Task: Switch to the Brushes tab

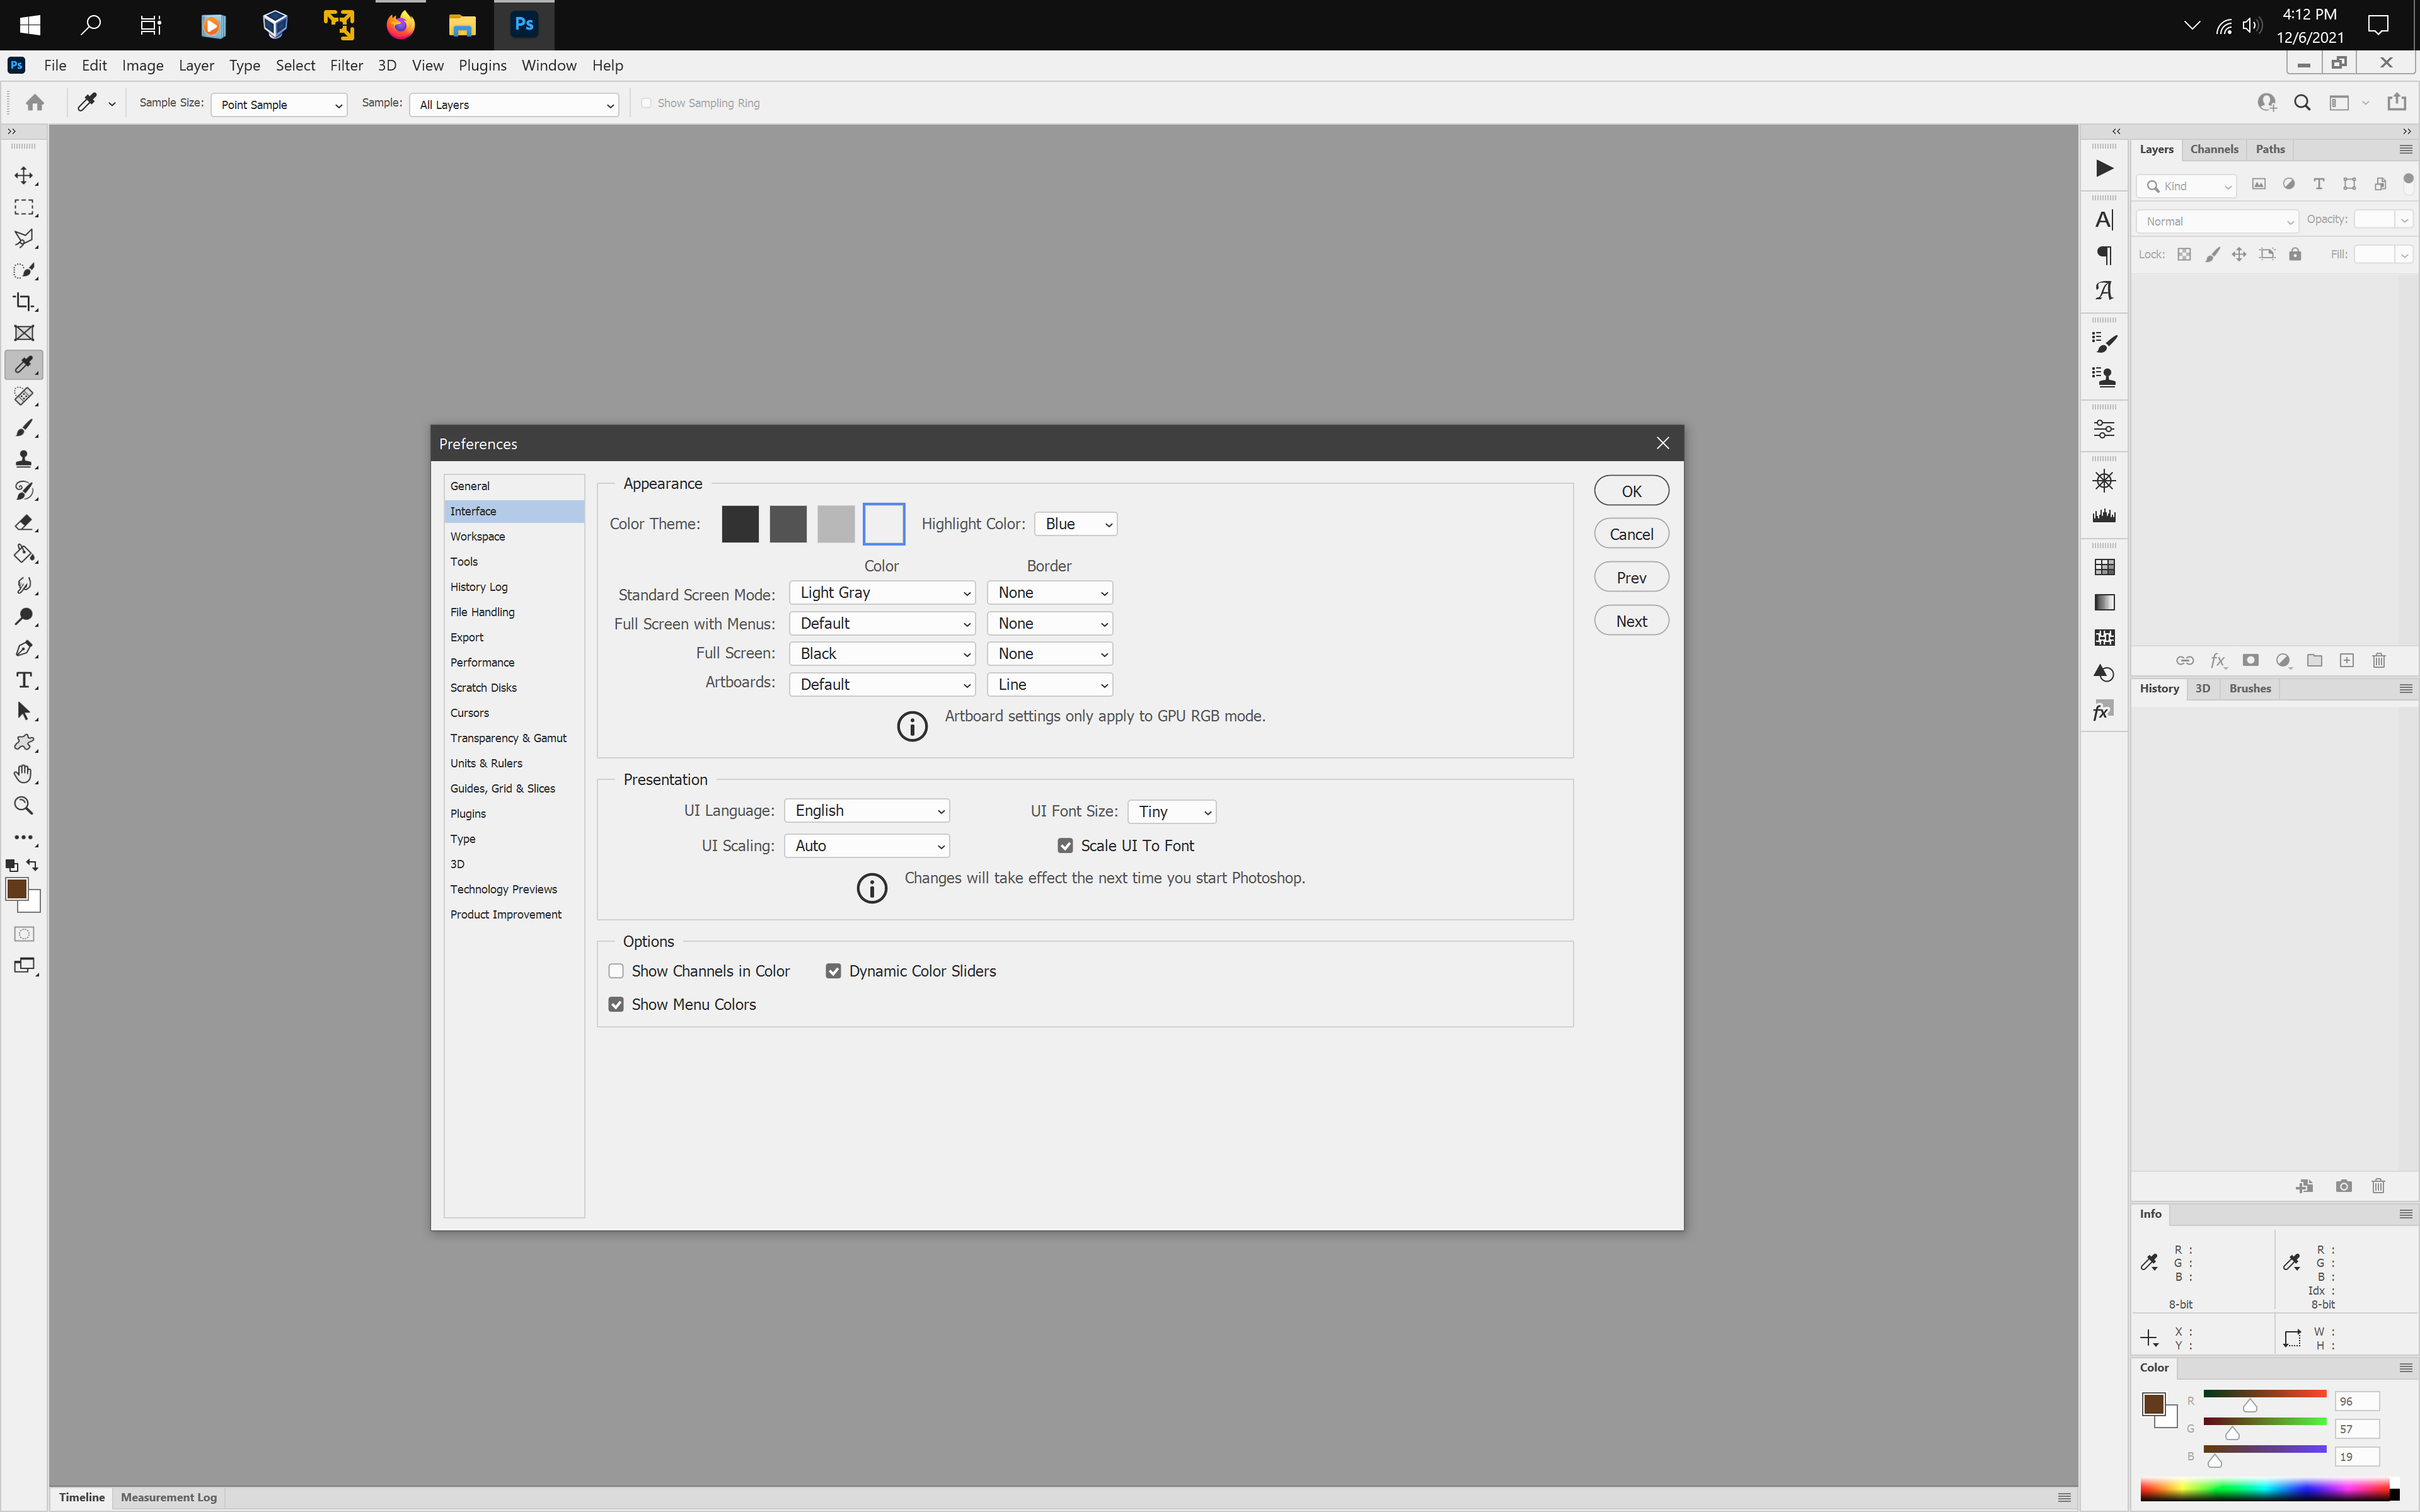Action: pos(2250,688)
